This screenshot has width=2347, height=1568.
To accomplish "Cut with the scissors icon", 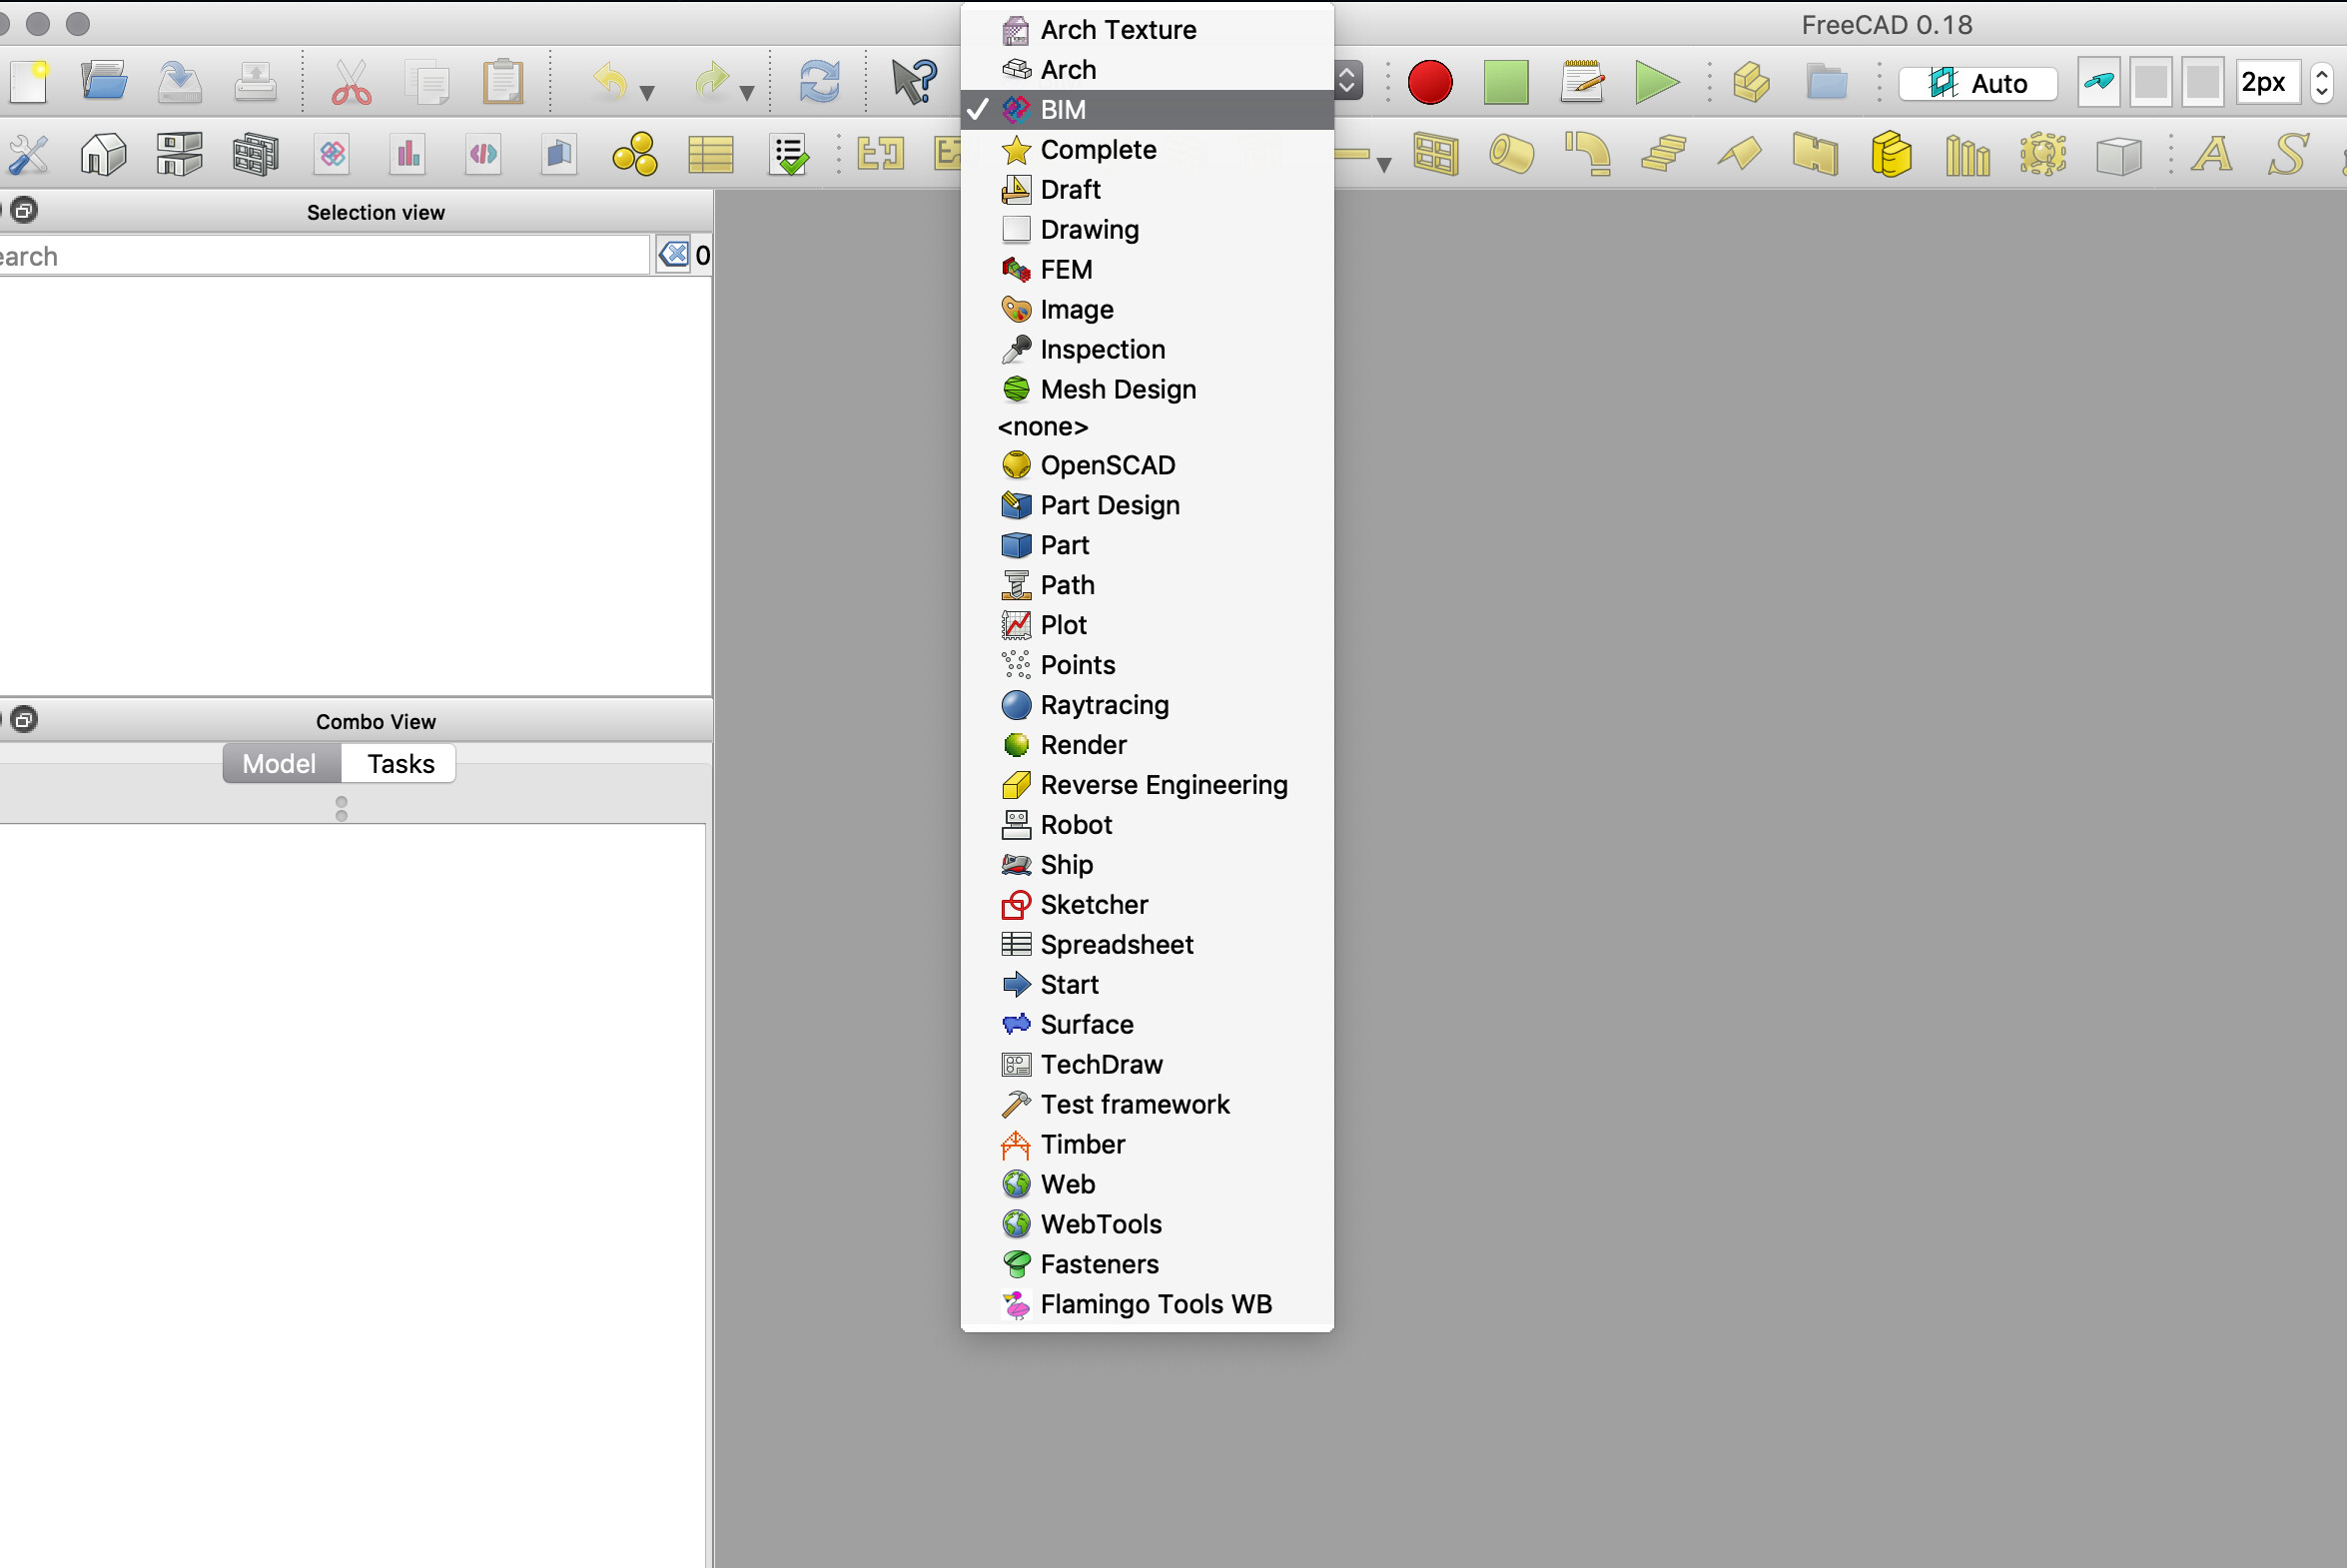I will pyautogui.click(x=351, y=82).
